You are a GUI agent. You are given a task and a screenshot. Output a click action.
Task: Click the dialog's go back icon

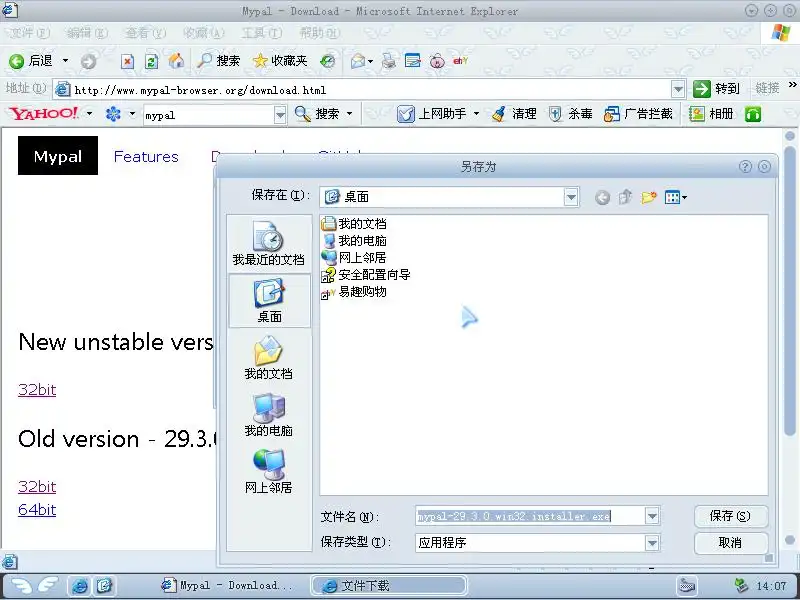coord(602,197)
